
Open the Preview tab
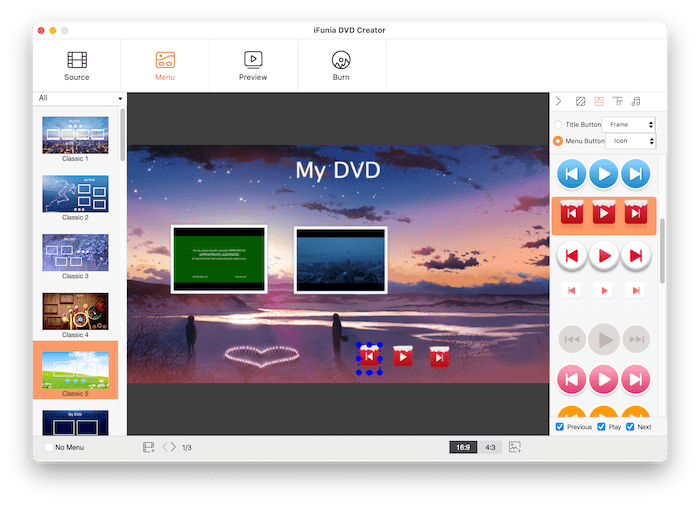coord(253,66)
